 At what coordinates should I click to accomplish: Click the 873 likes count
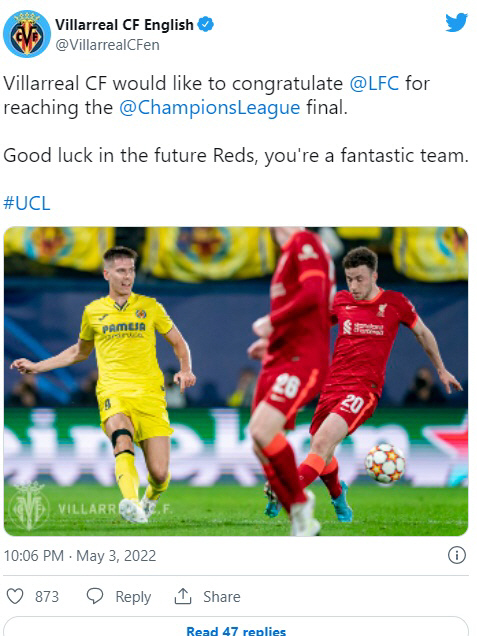(x=47, y=597)
